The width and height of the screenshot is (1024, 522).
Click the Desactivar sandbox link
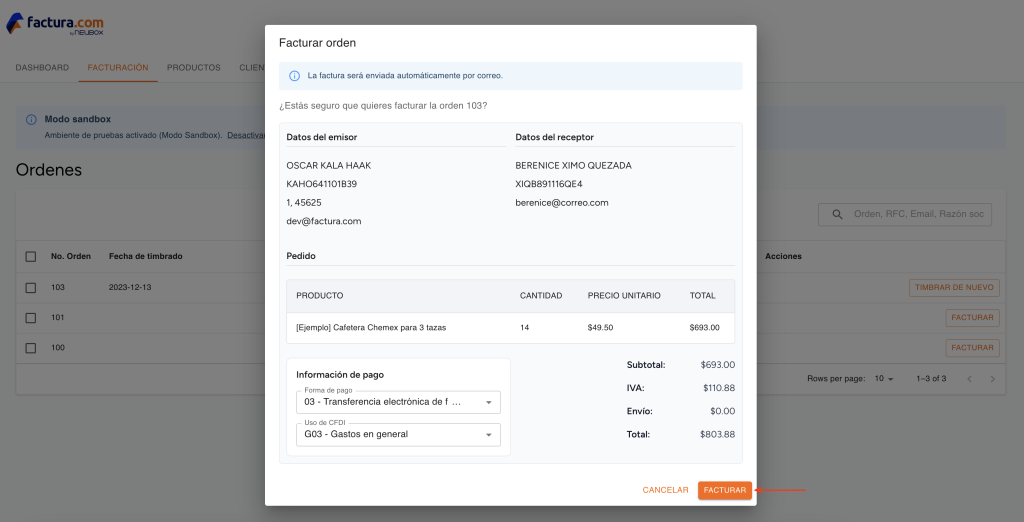tap(246, 135)
